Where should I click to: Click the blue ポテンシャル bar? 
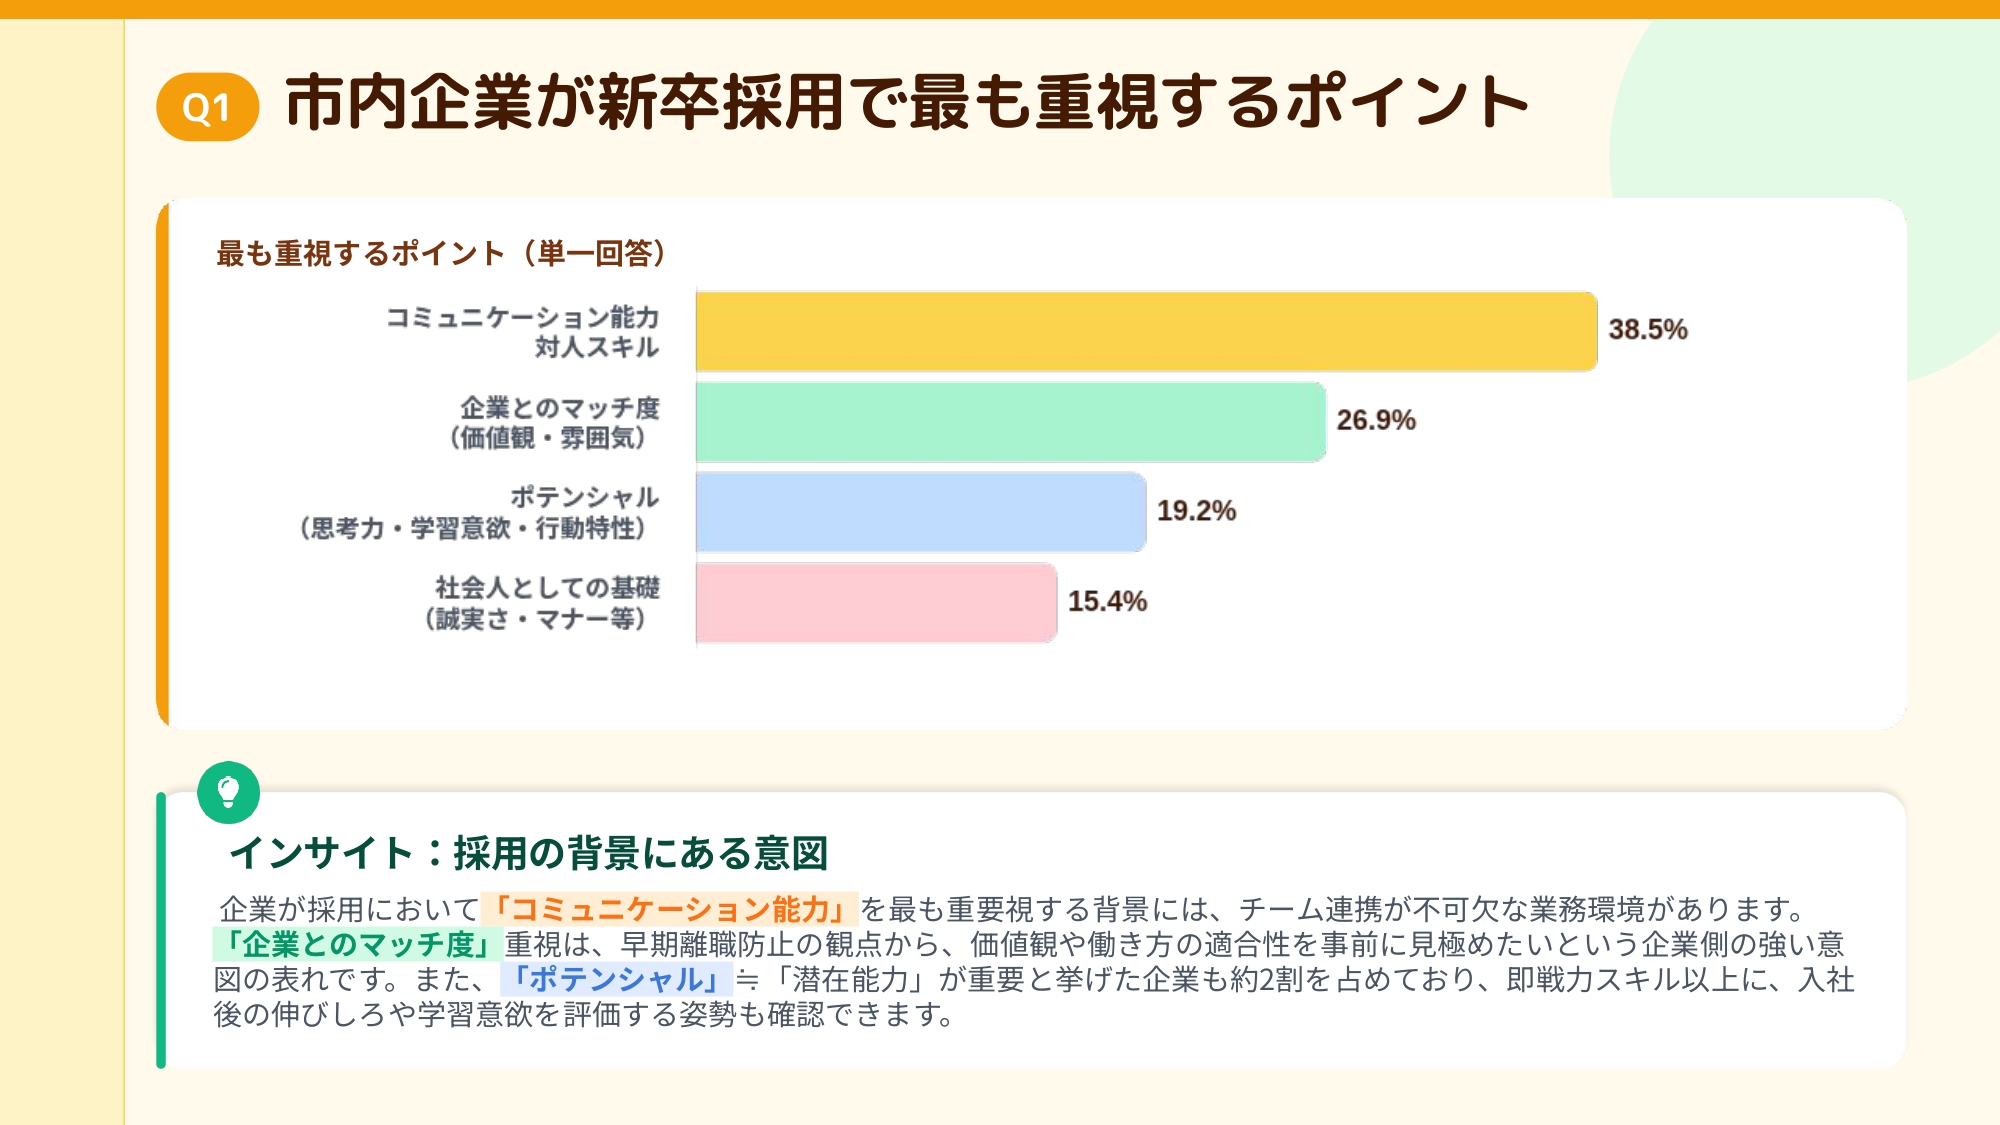tap(920, 512)
